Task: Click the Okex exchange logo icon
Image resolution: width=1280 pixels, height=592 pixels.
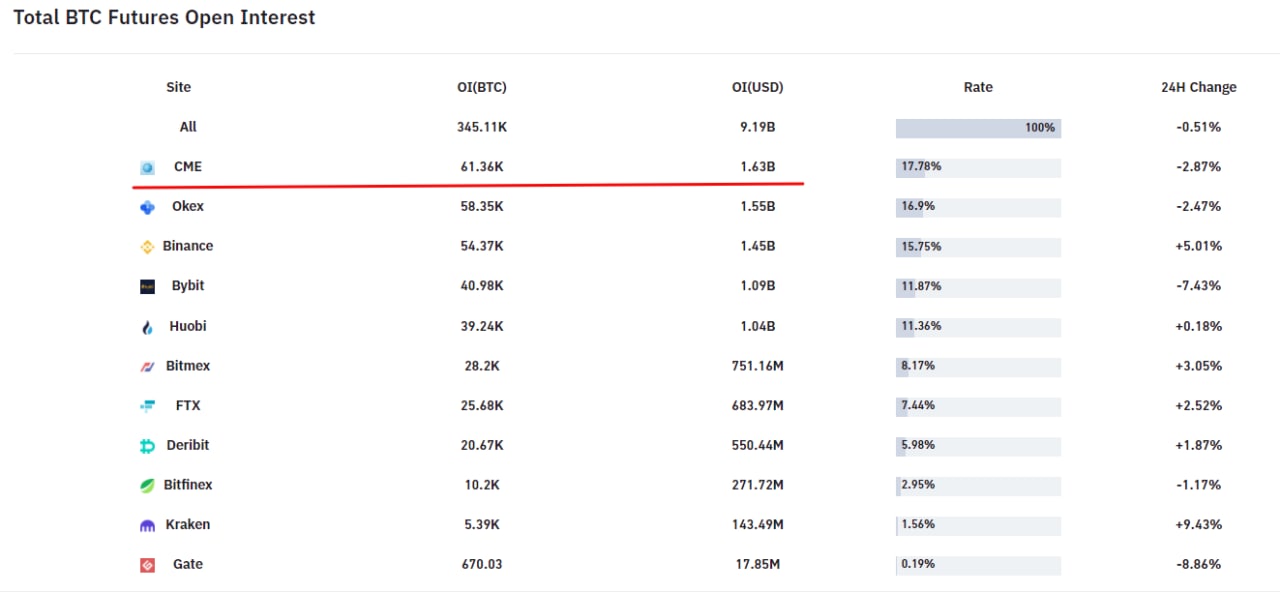Action: (147, 207)
